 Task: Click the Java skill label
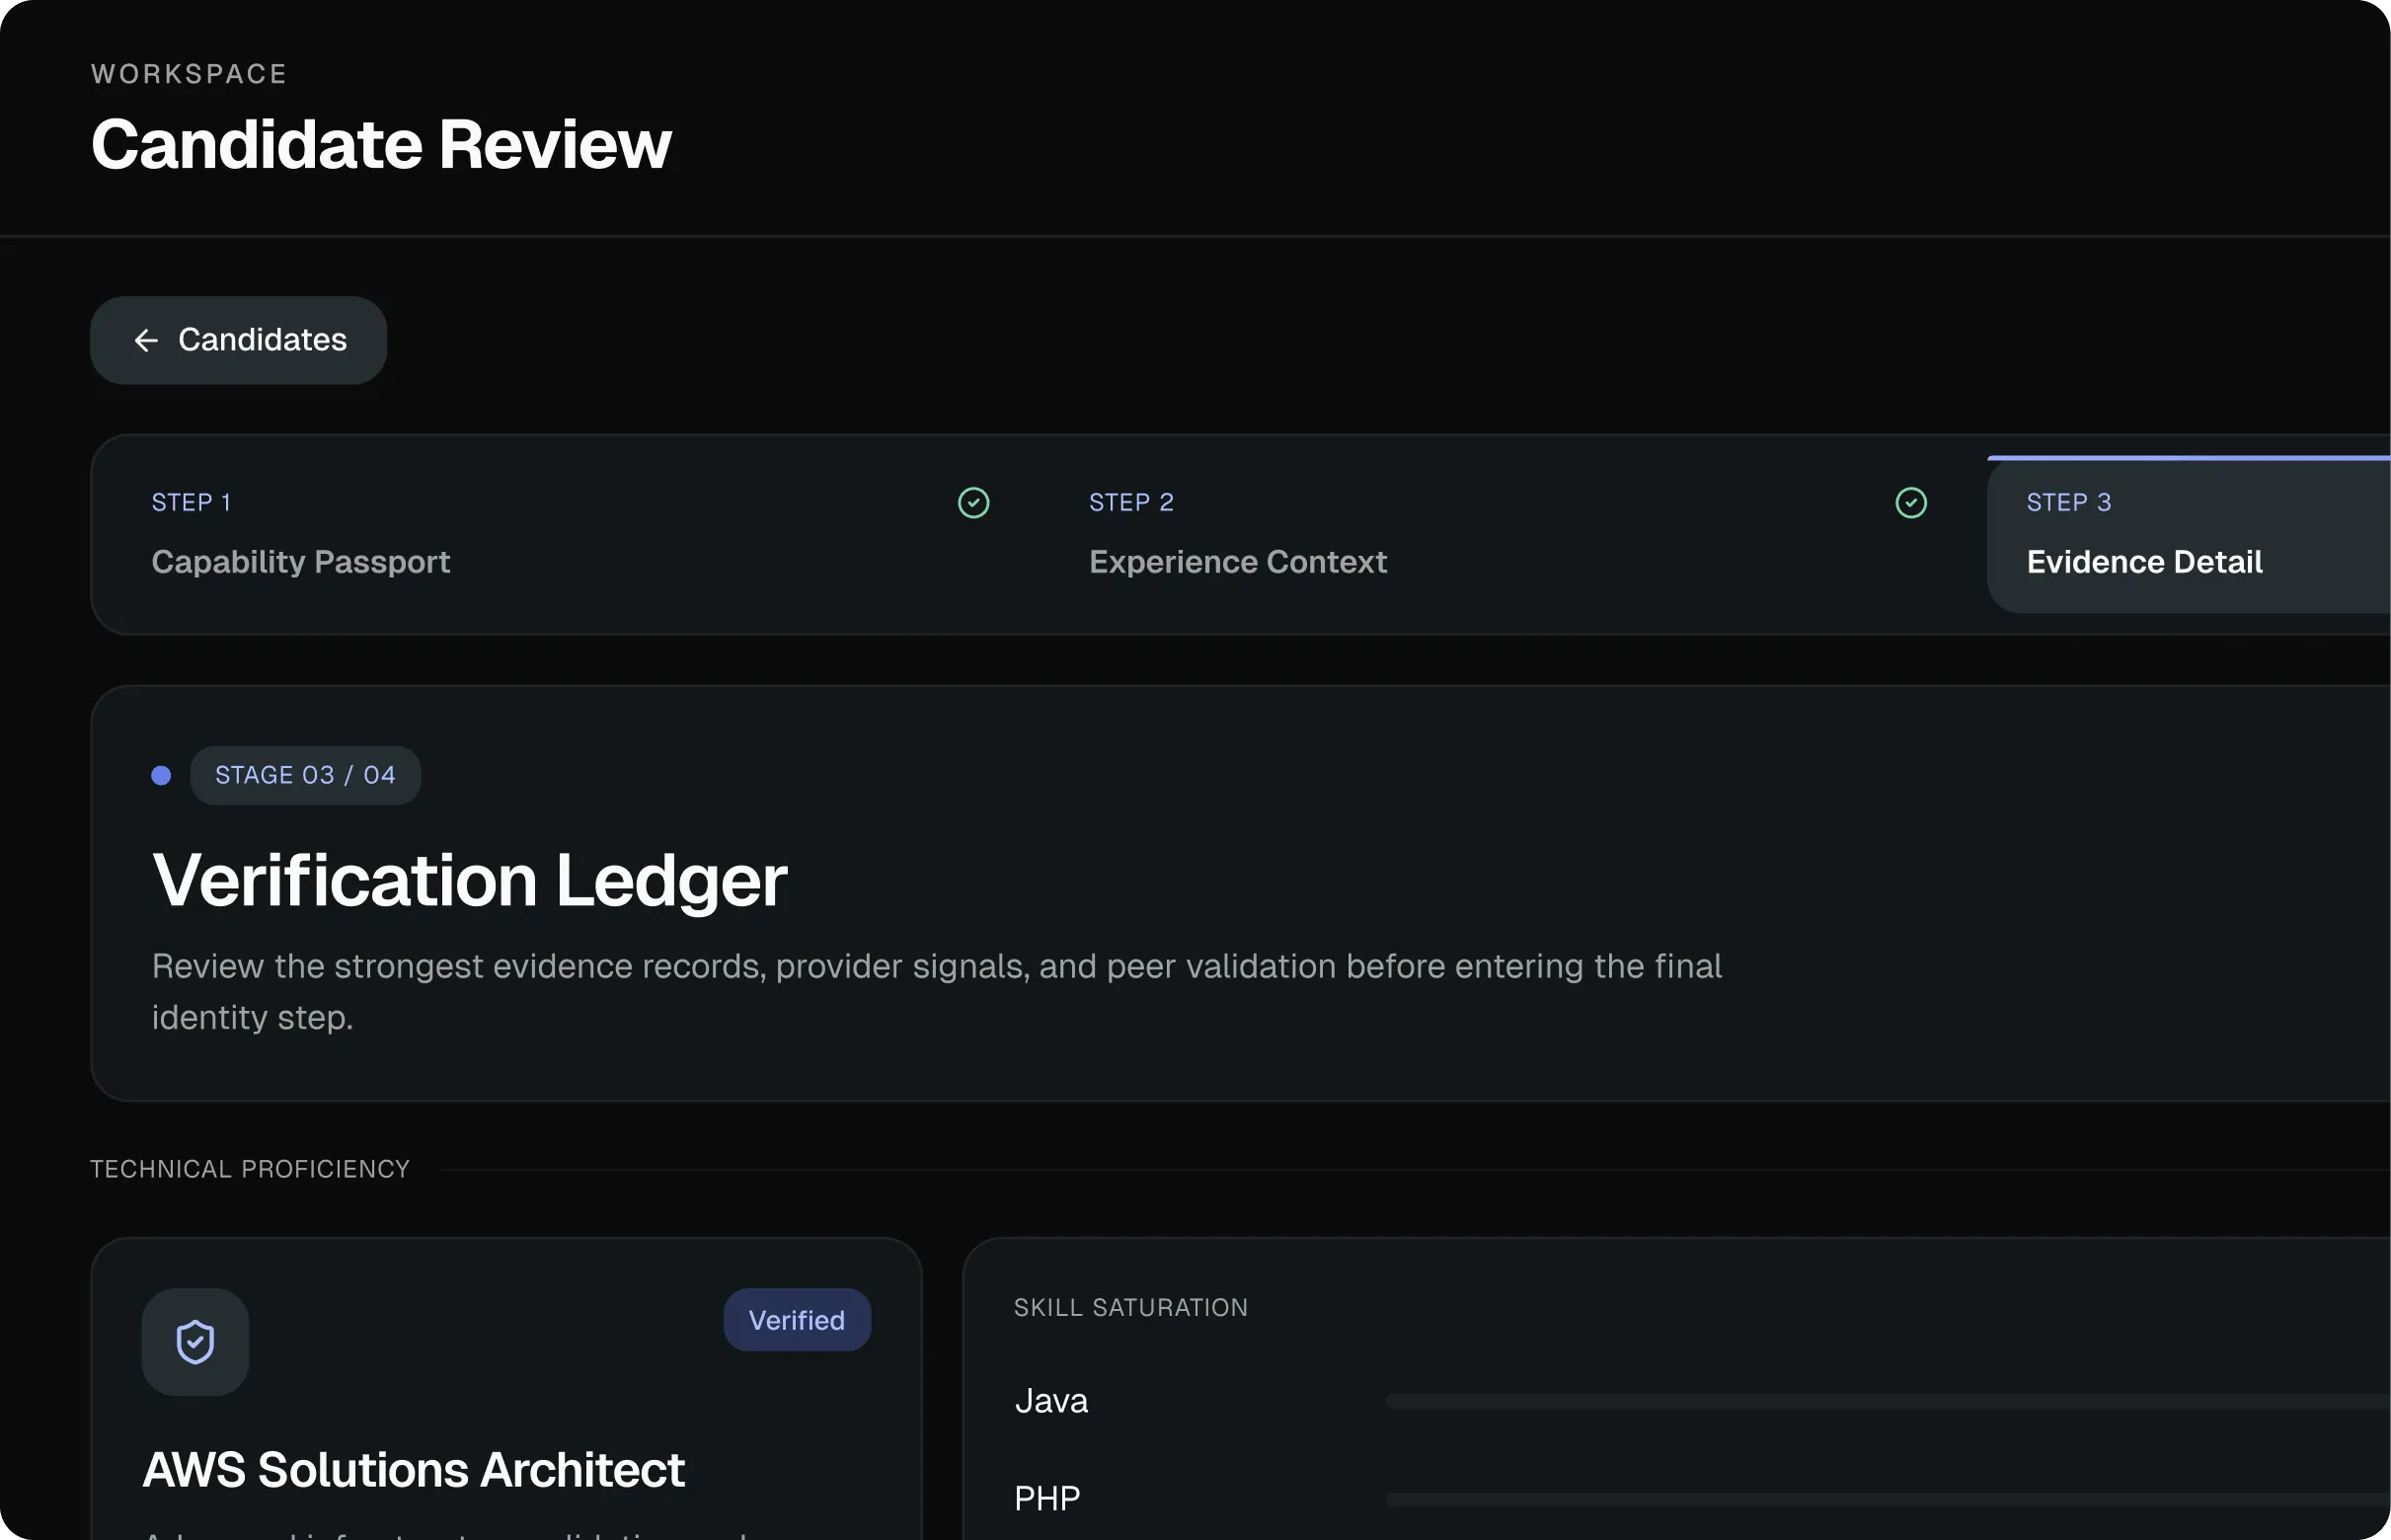[x=1051, y=1401]
